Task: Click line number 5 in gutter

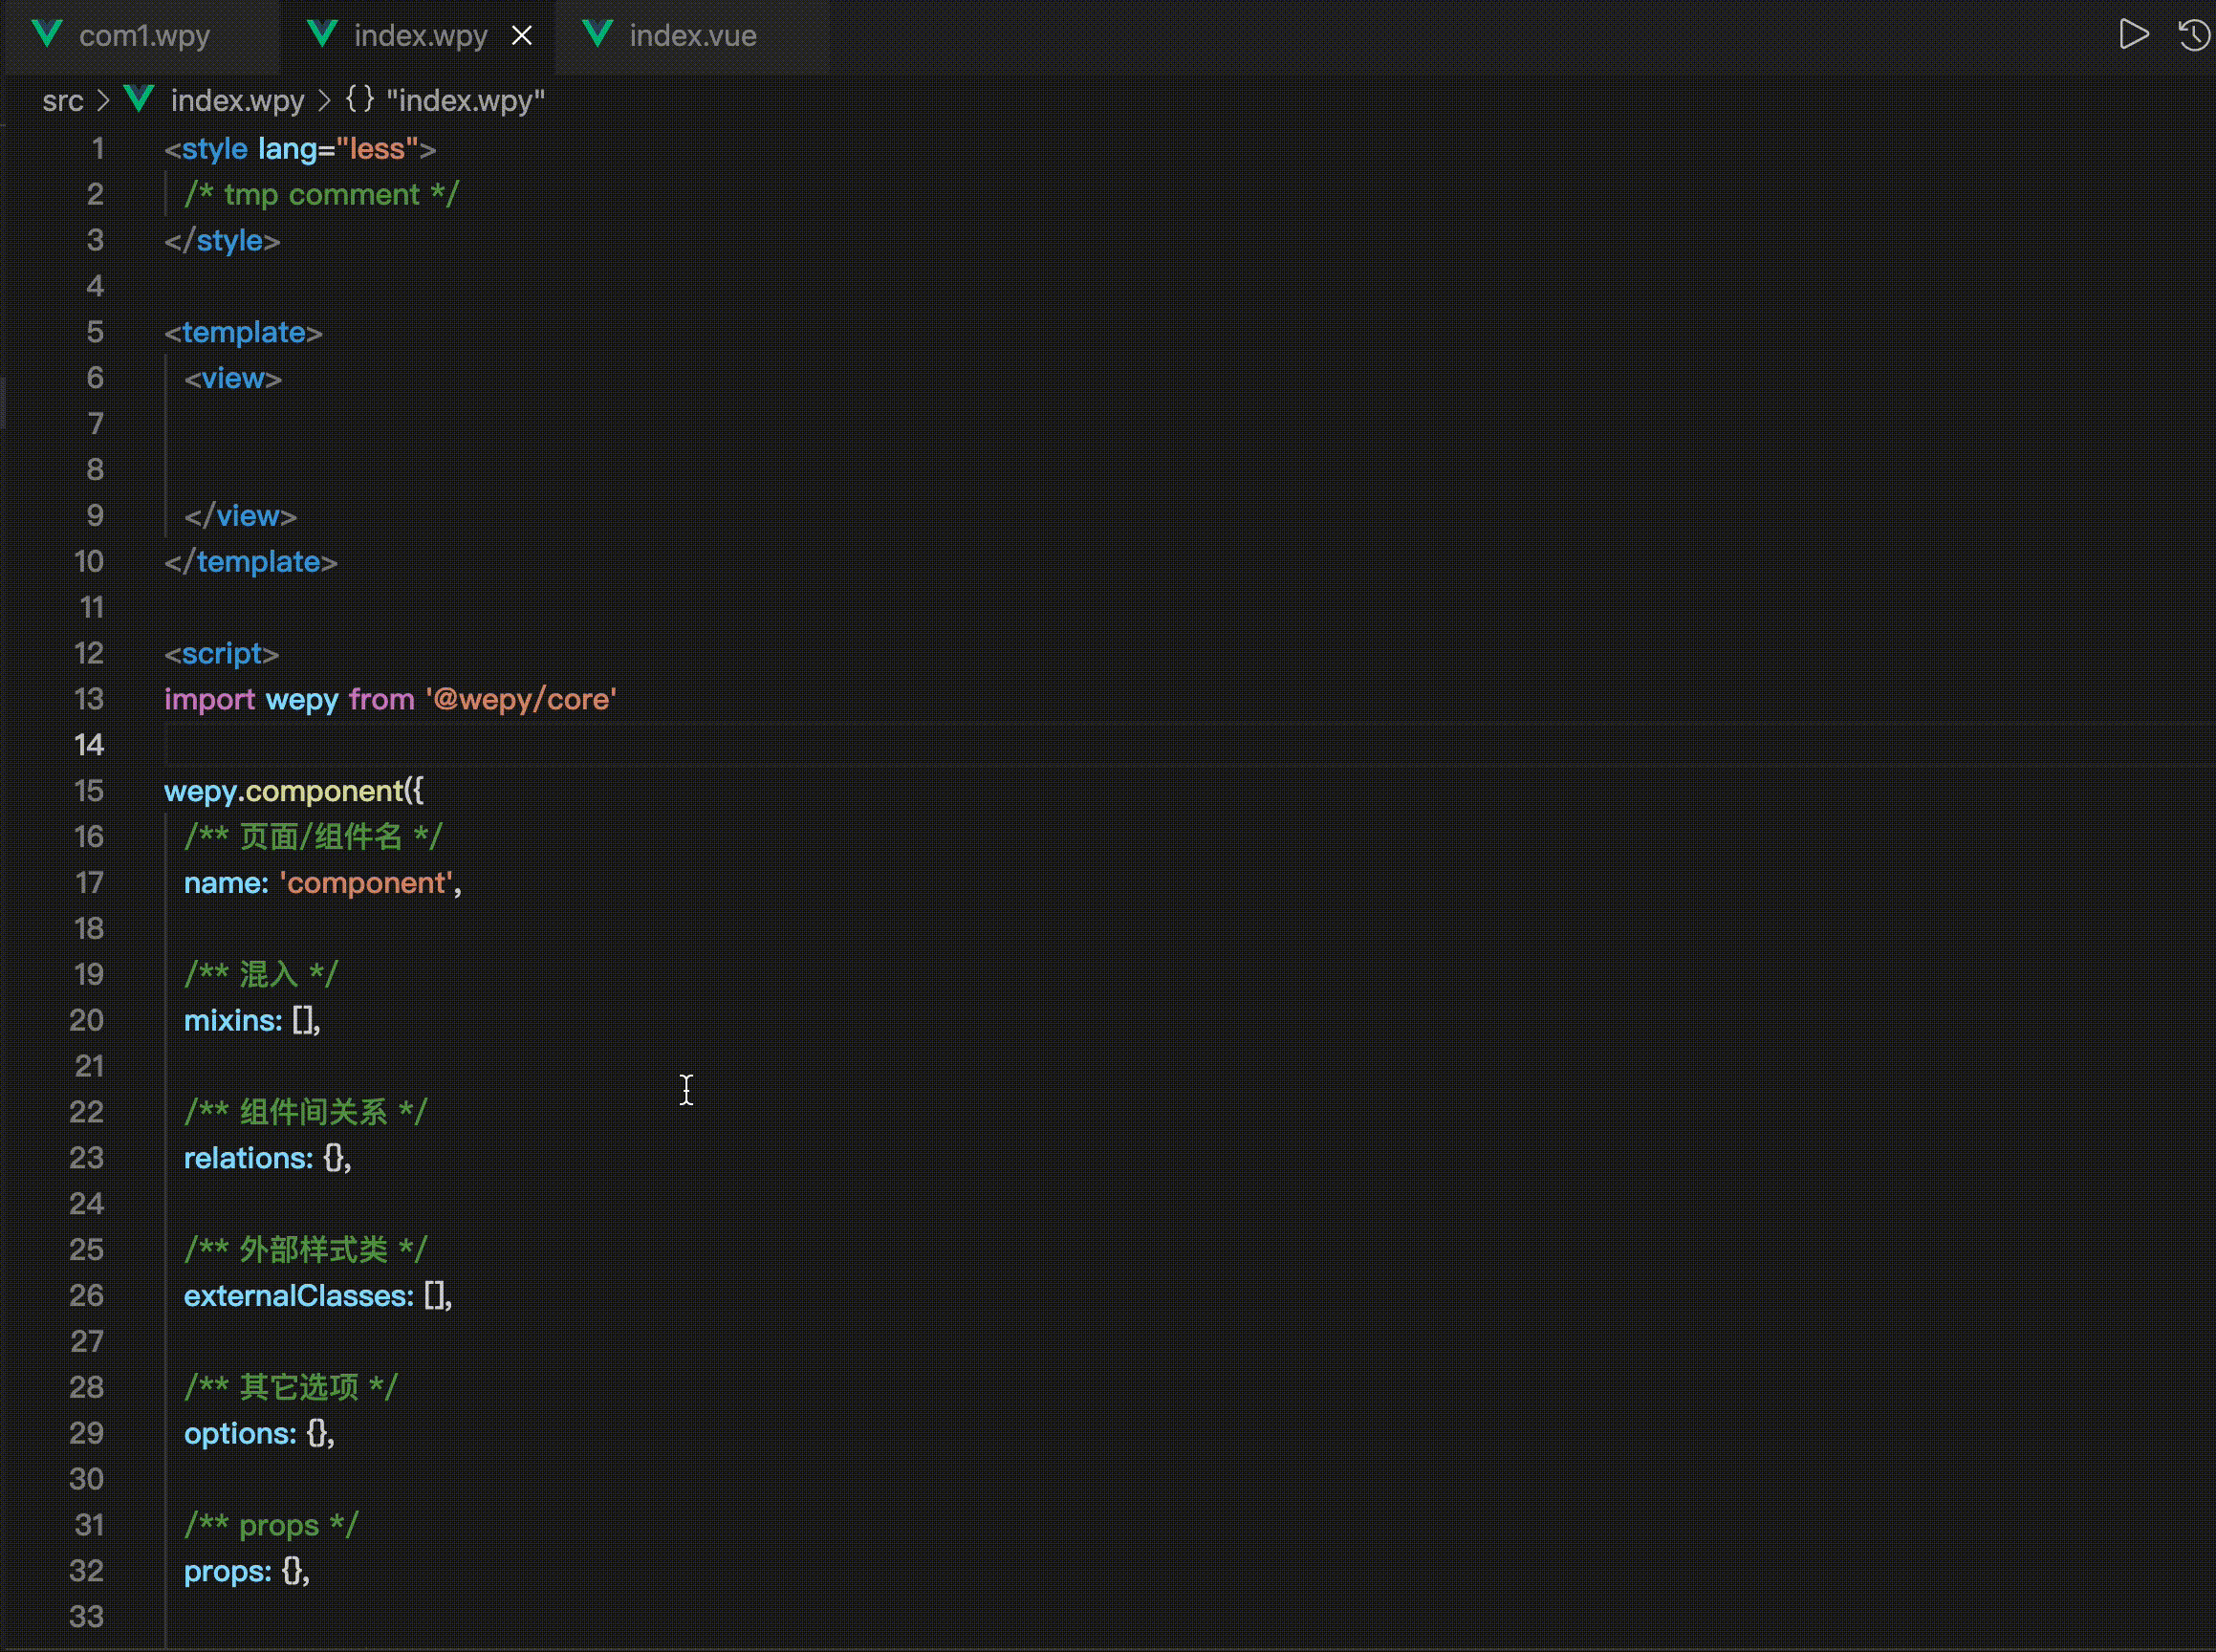Action: (x=95, y=332)
